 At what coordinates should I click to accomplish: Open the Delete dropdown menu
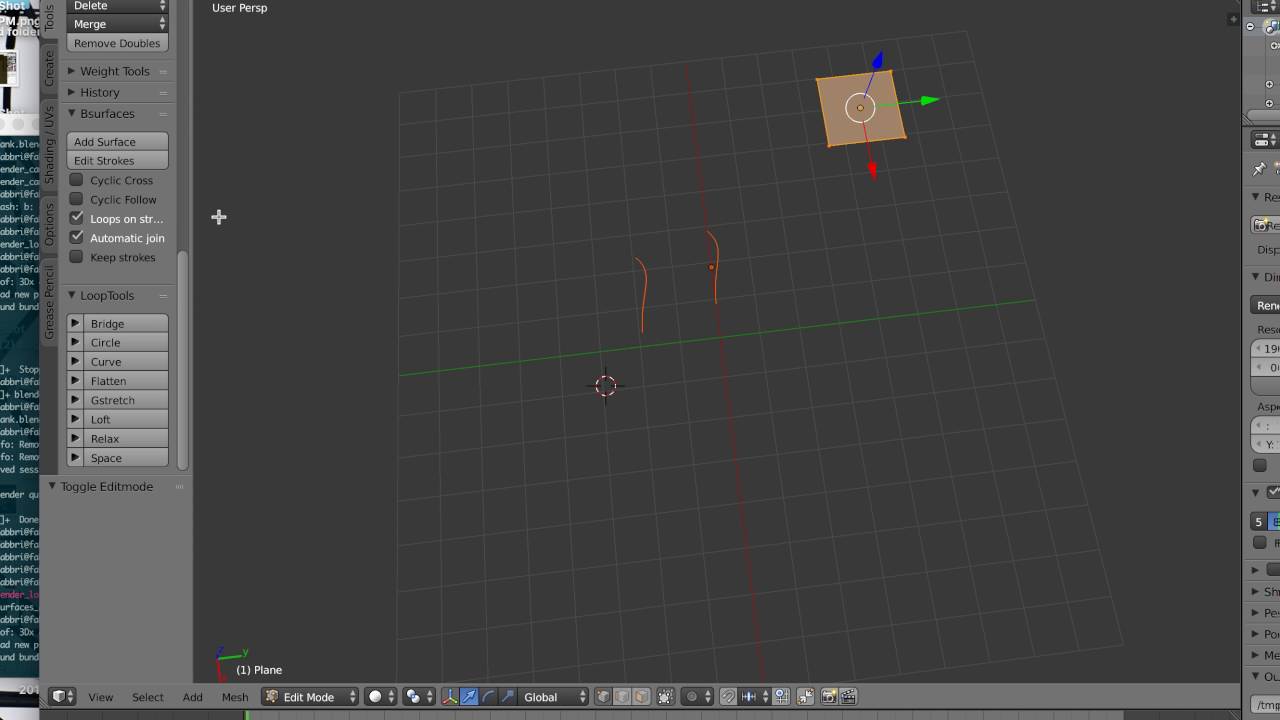[x=117, y=6]
